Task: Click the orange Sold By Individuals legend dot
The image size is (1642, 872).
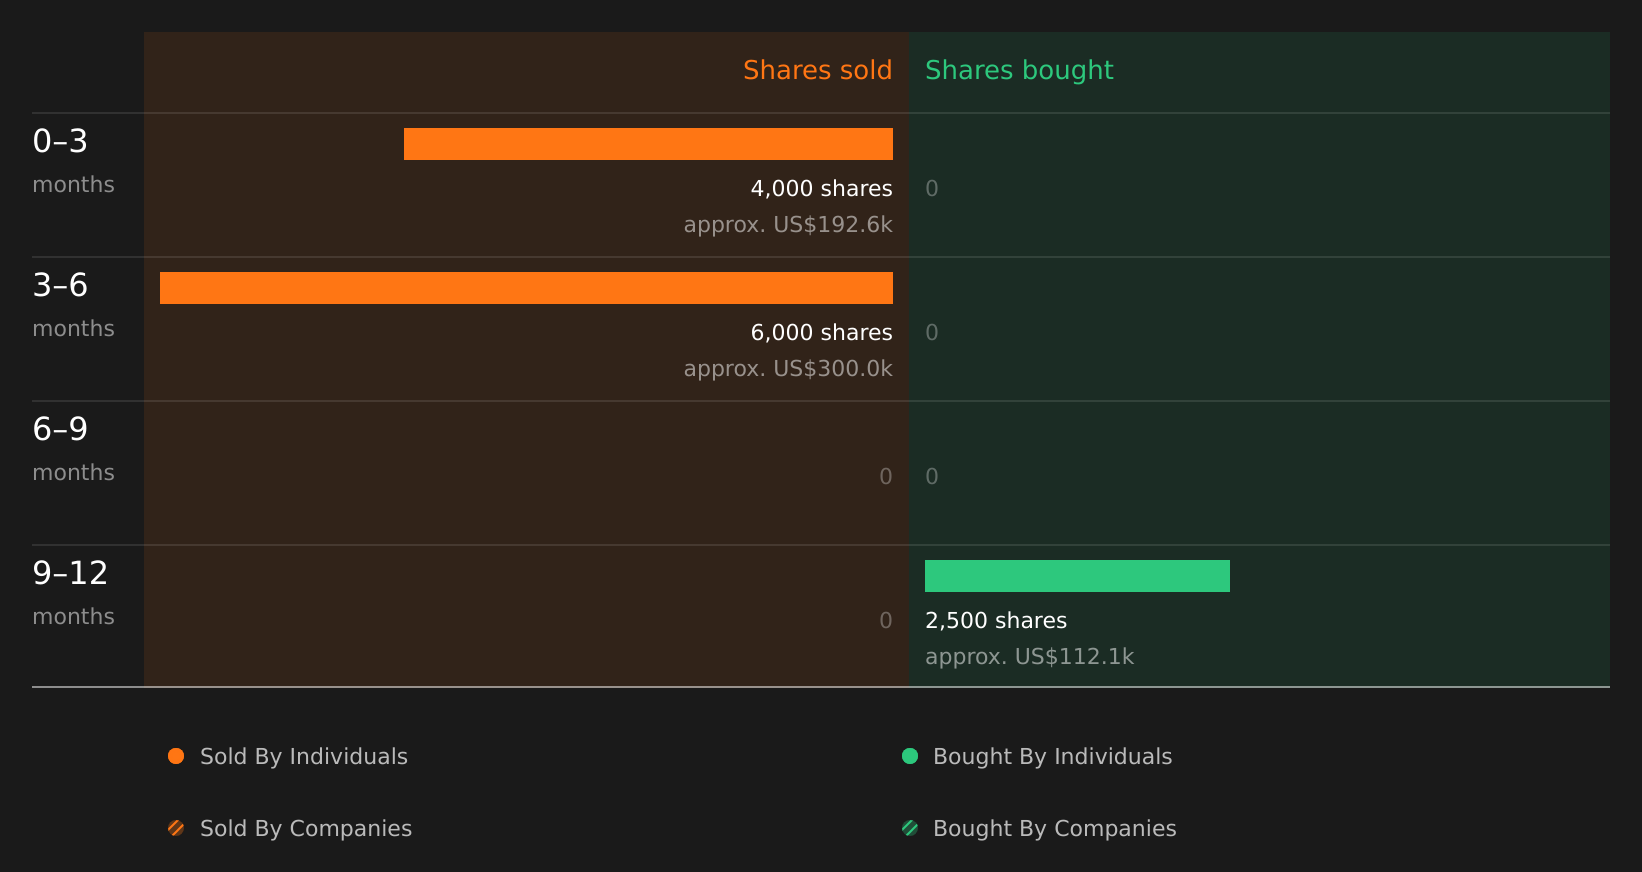Action: [176, 756]
